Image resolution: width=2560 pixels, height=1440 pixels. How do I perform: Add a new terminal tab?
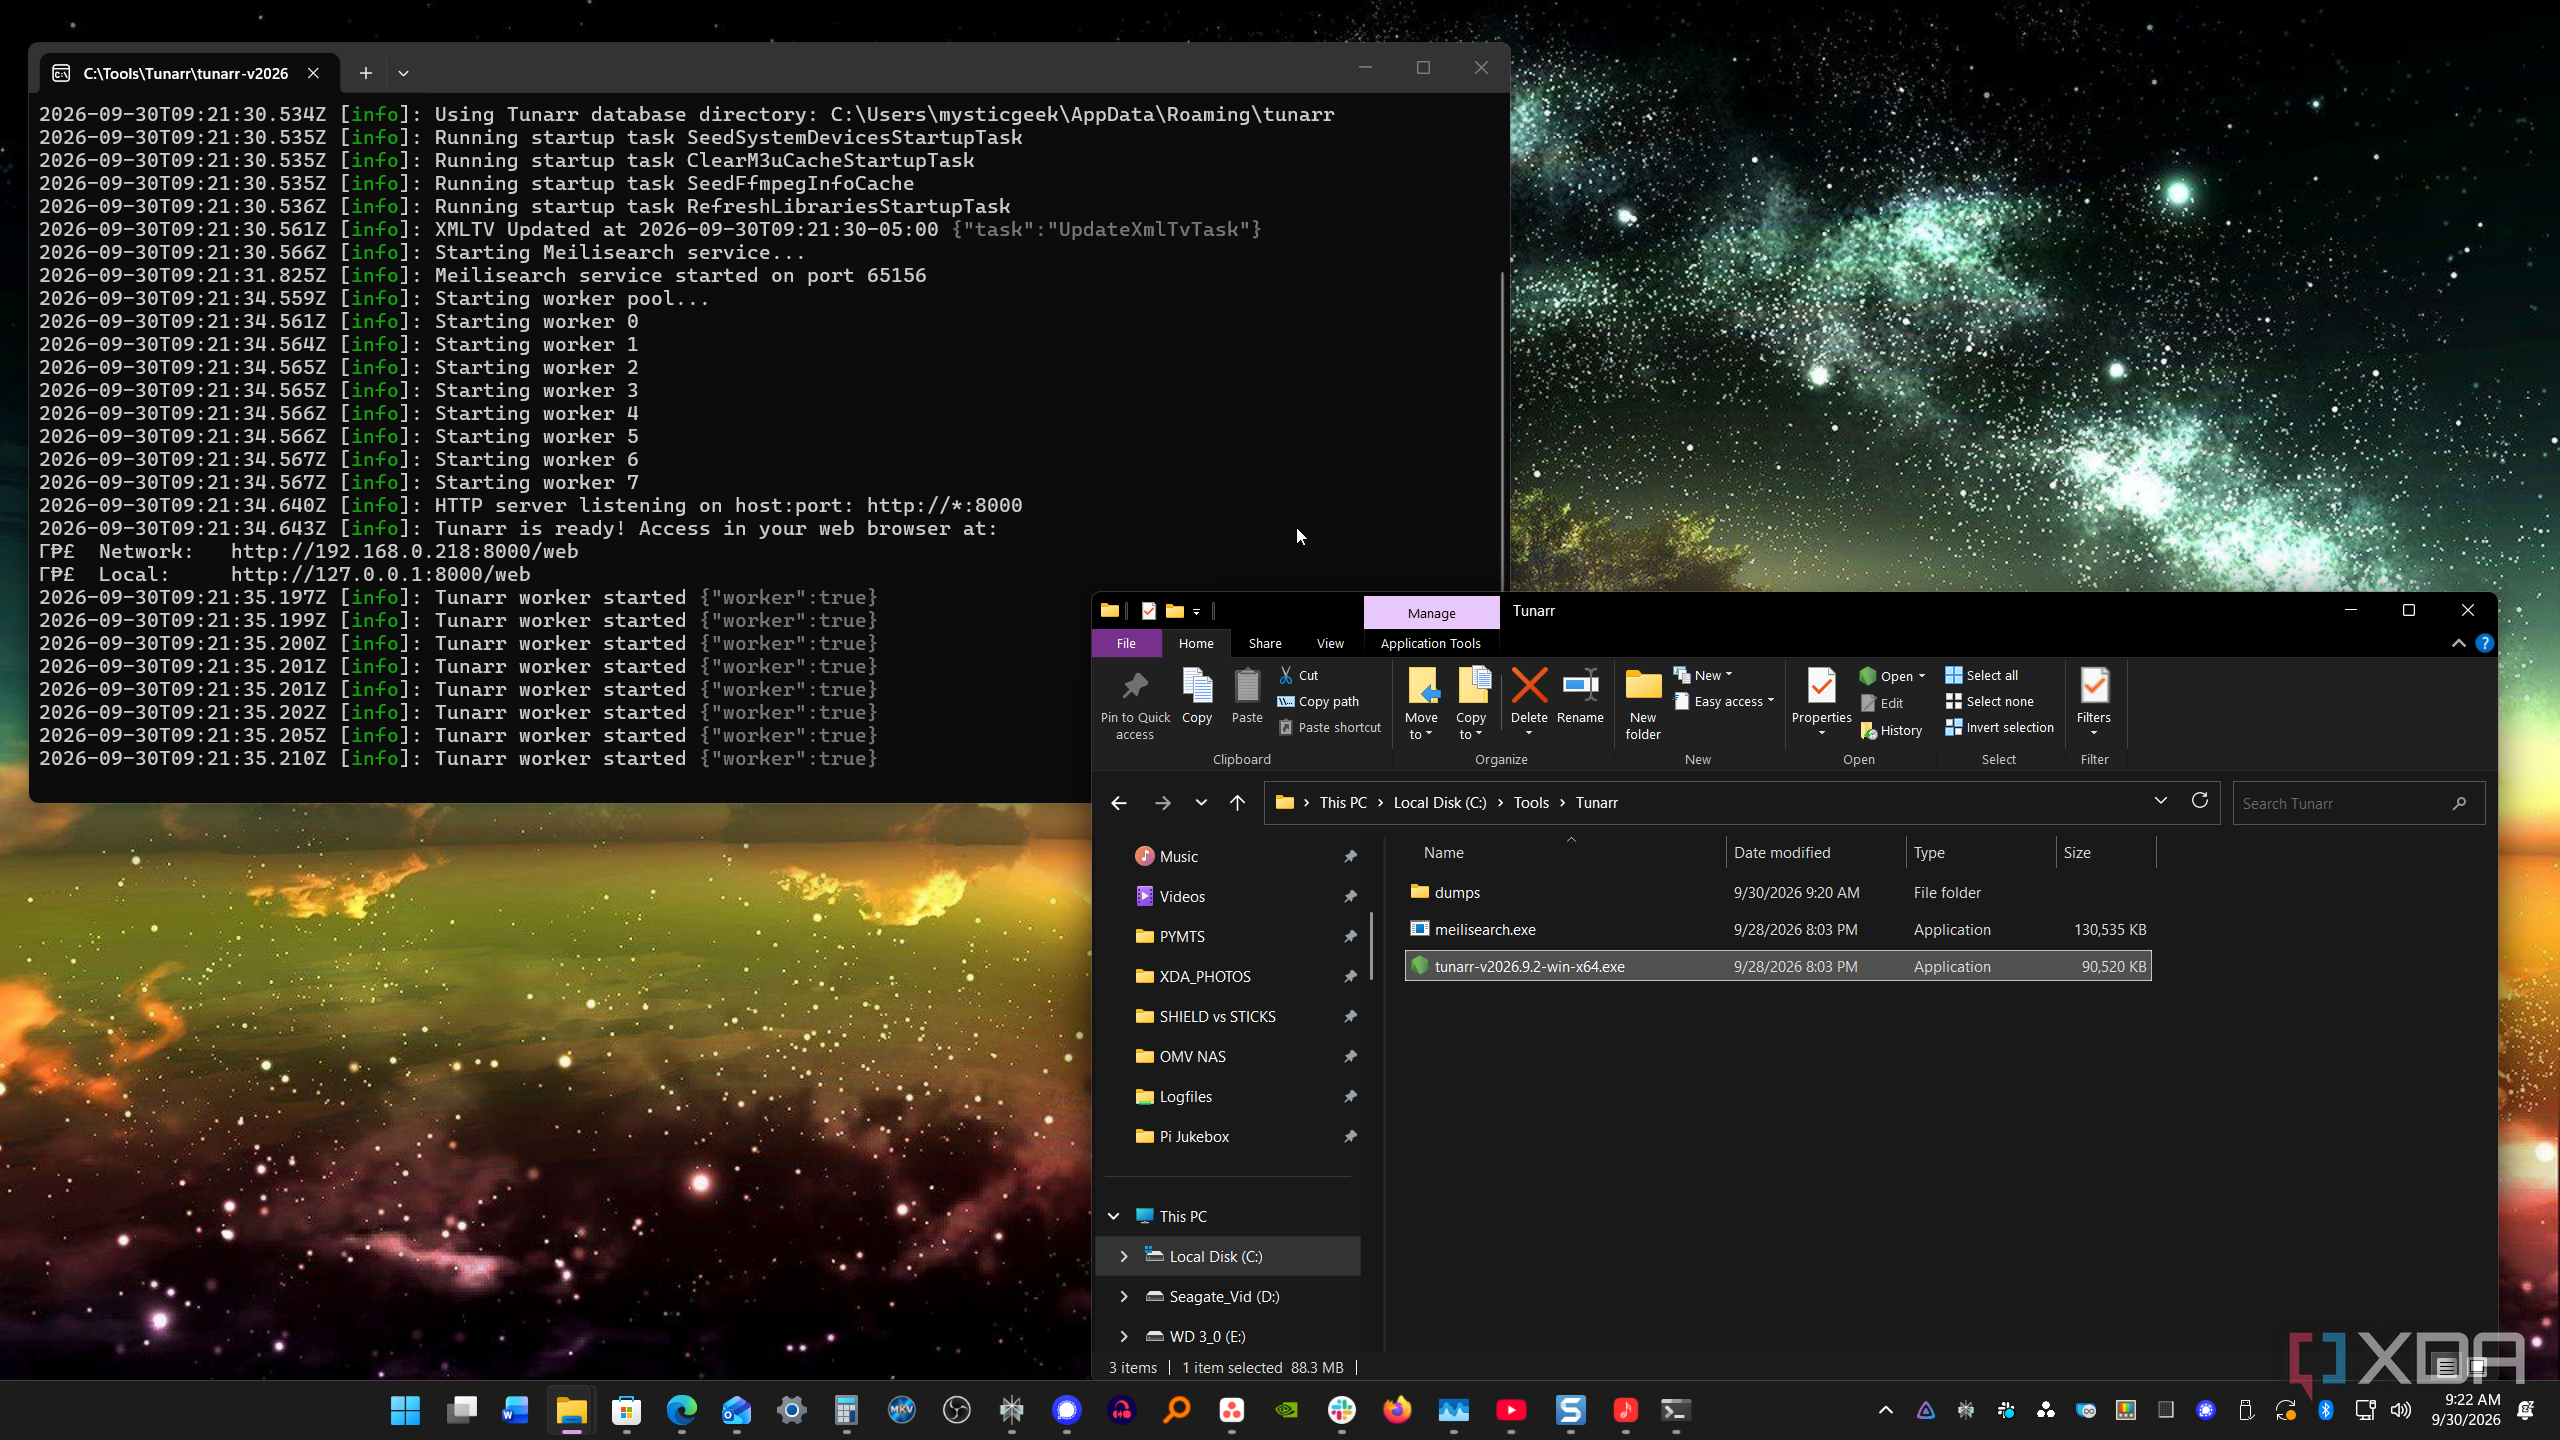pyautogui.click(x=366, y=73)
